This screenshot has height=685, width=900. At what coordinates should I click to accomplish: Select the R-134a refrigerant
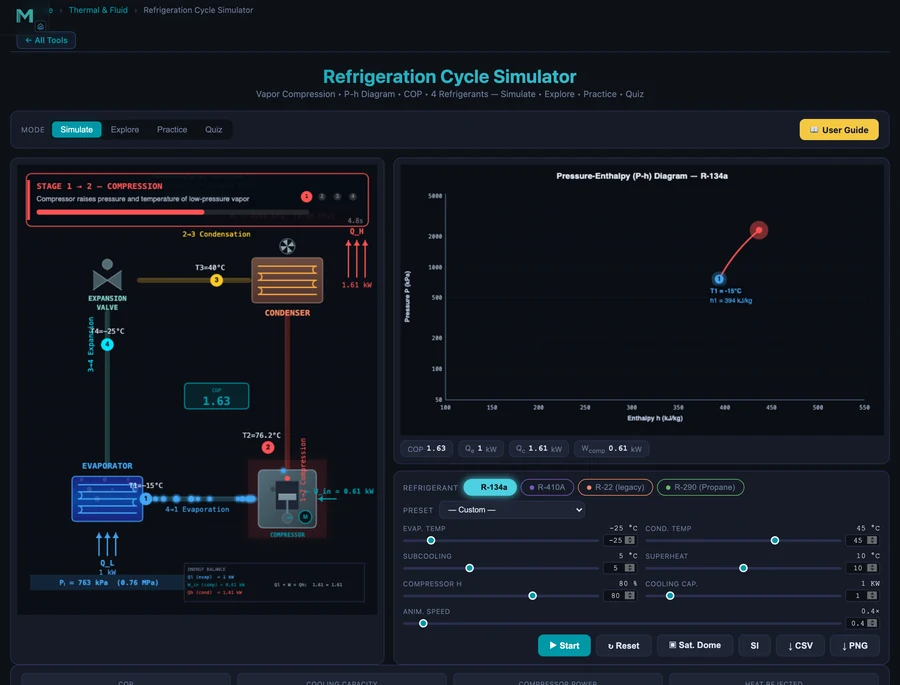pos(490,487)
